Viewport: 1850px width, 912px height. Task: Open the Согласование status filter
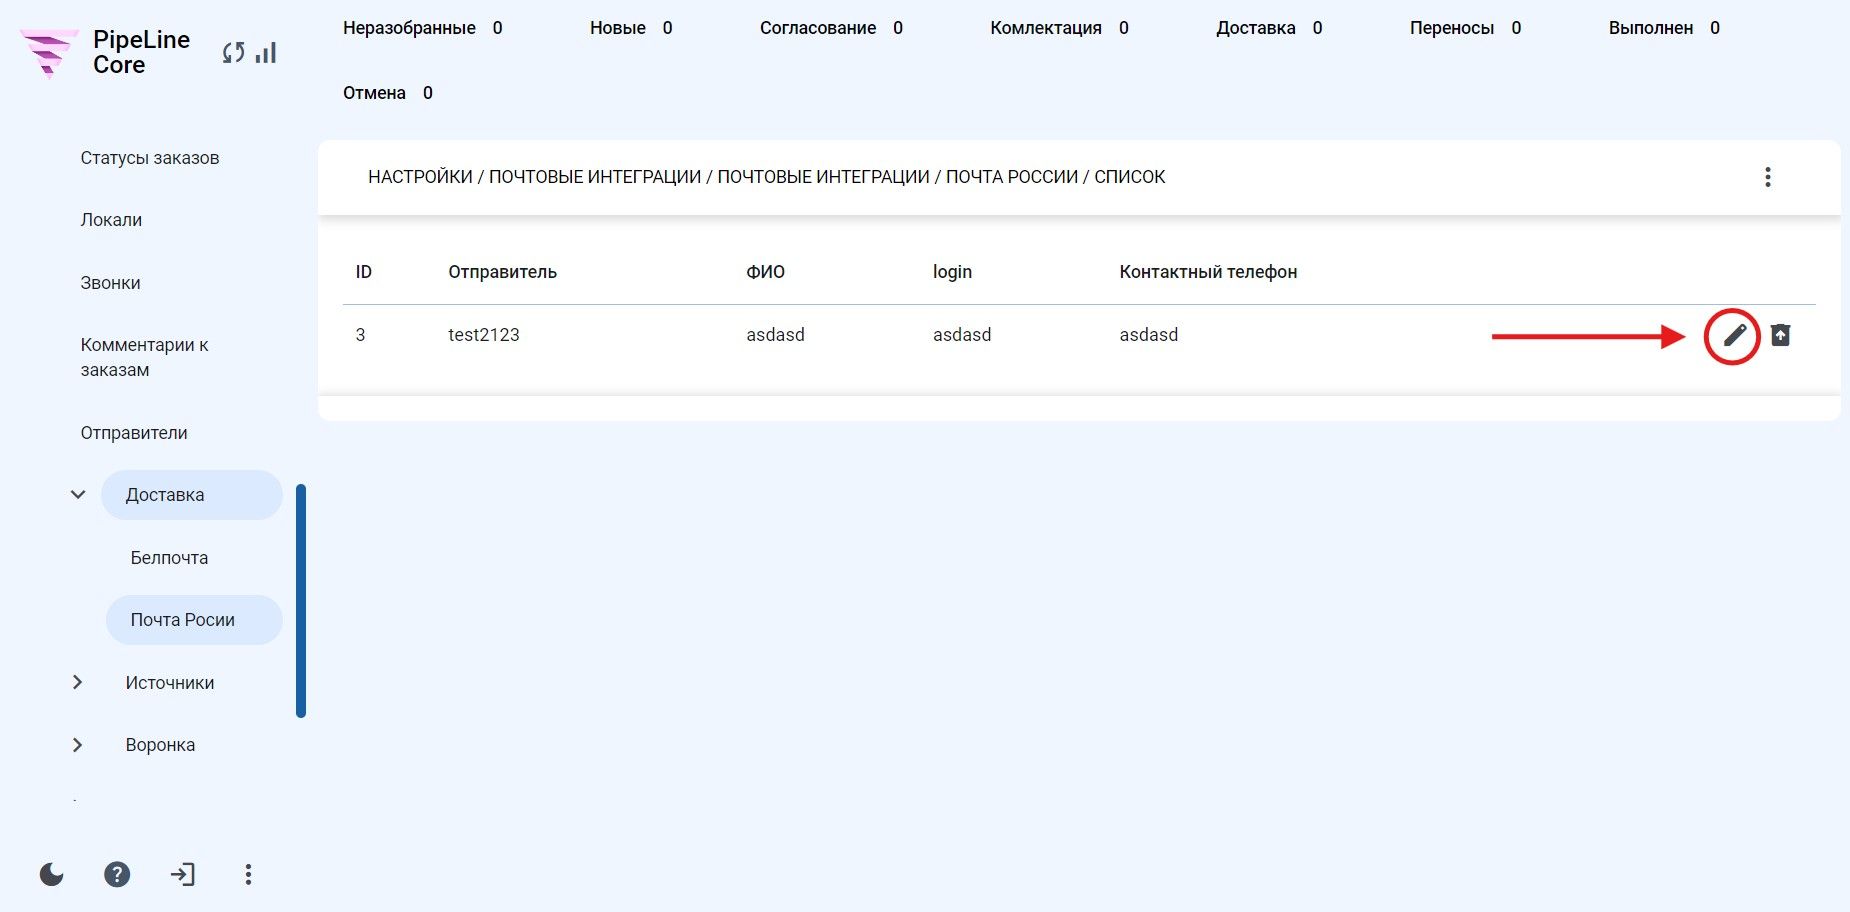[831, 28]
